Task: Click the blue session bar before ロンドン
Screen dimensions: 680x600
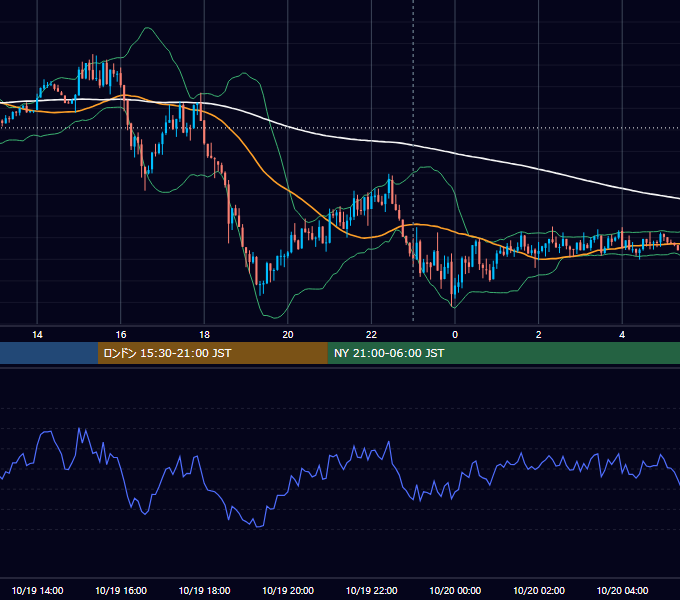Action: click(49, 353)
